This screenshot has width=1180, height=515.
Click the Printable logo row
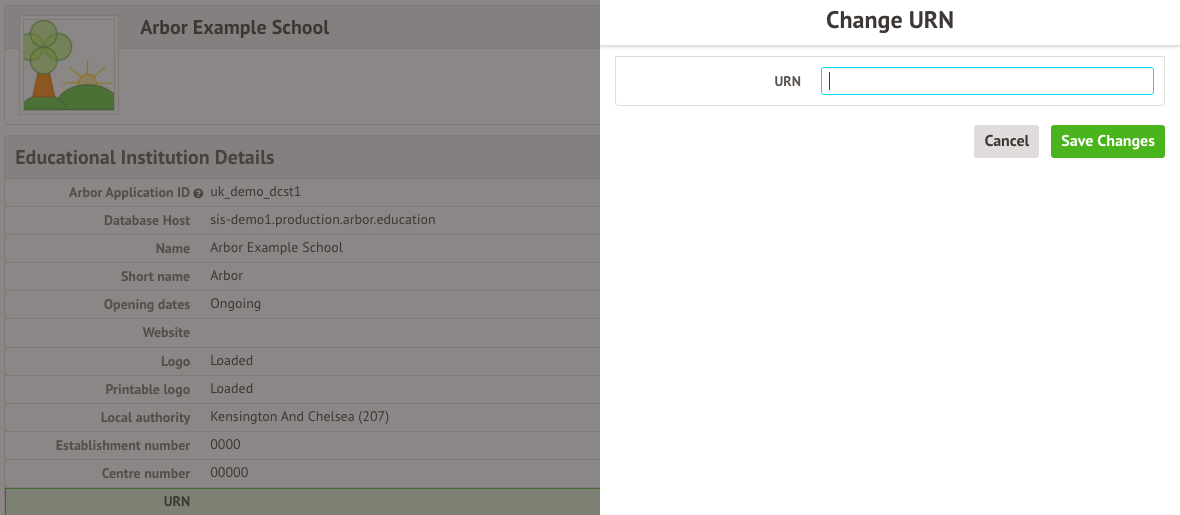click(x=300, y=388)
